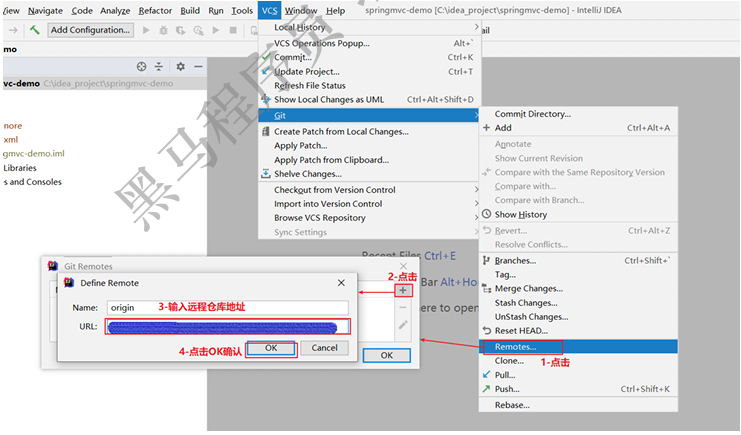Hide the project panel with minus icon
The image size is (741, 435).
pyautogui.click(x=198, y=67)
